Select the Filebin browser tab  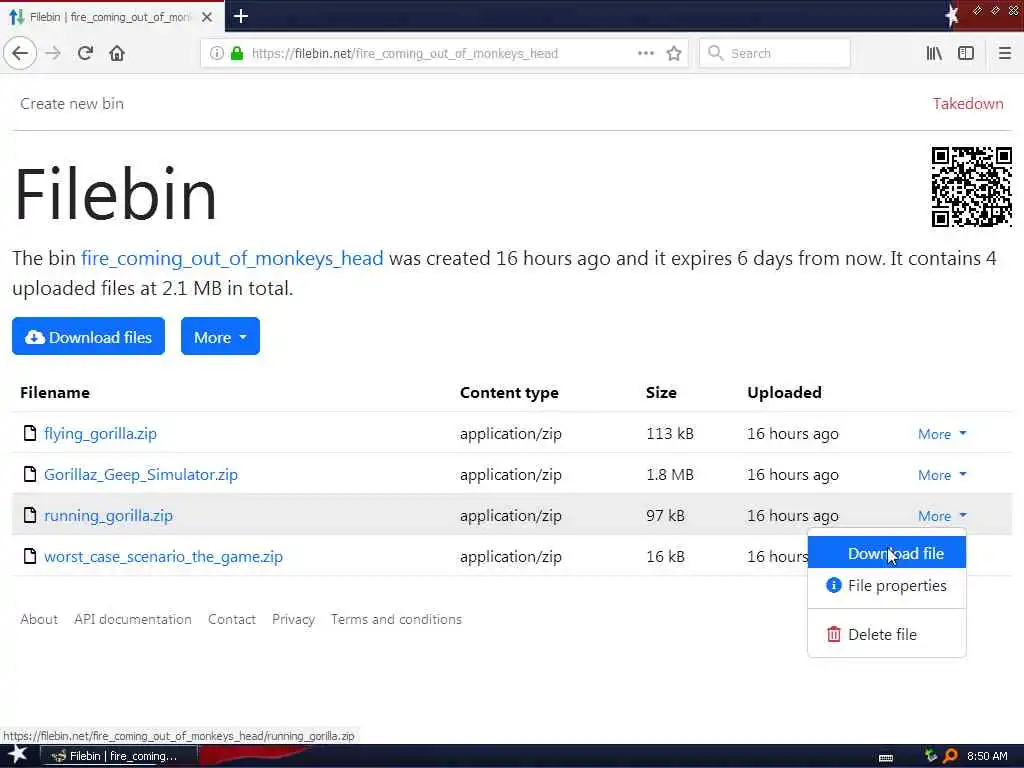coord(111,17)
